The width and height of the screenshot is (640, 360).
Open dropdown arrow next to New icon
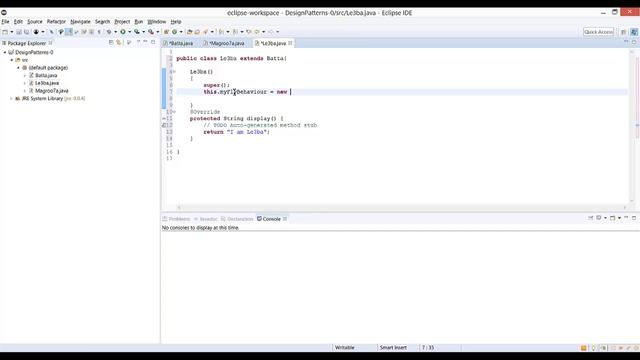point(11,32)
